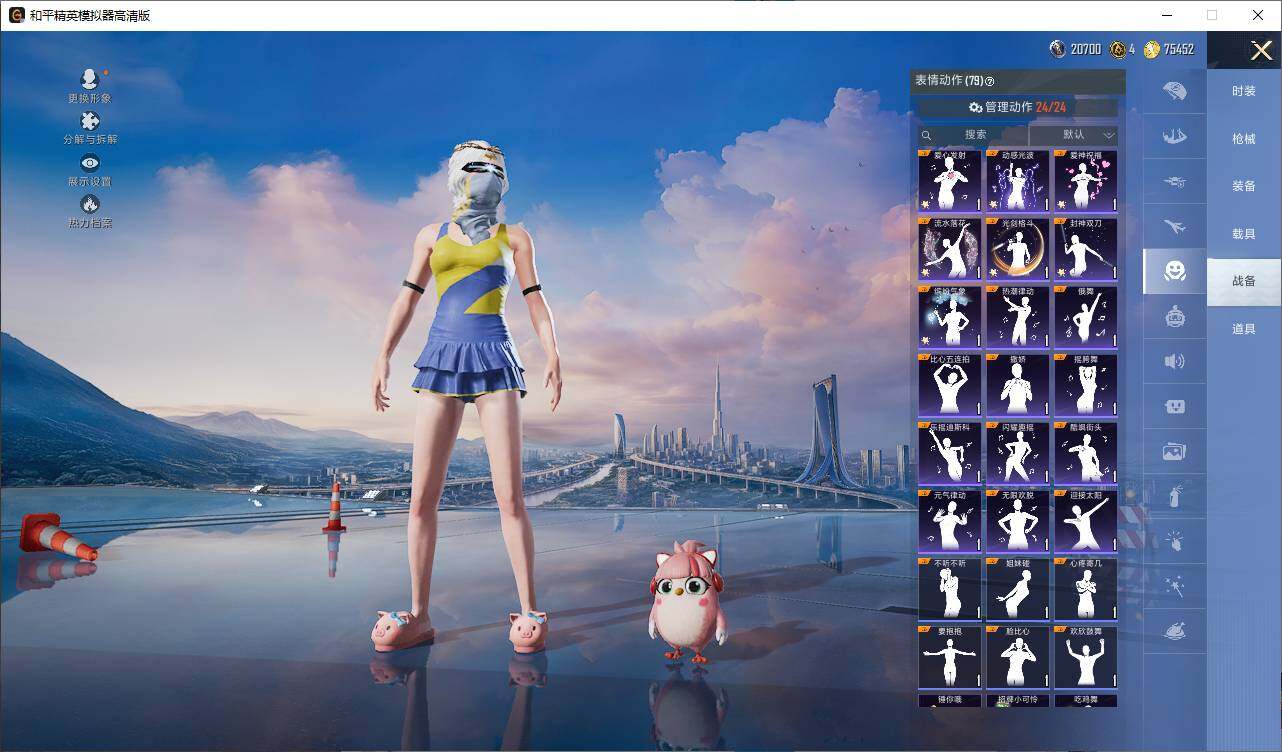The height and width of the screenshot is (752, 1282).
Task: Open the 热力档案 flame icon
Action: pos(90,205)
